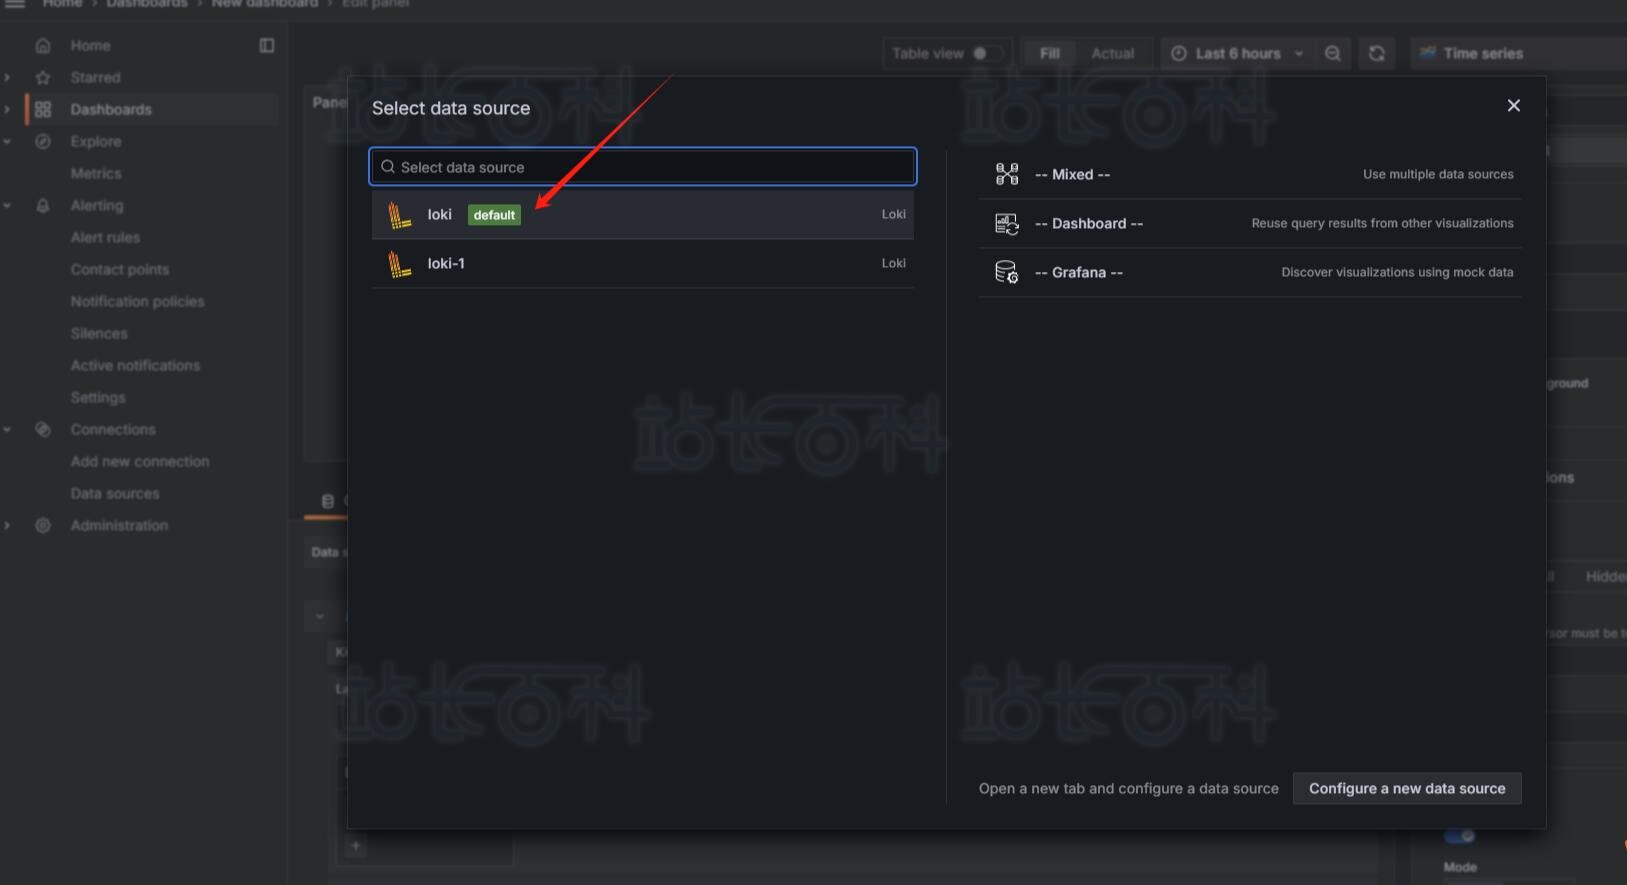
Task: Click the zoom out time range icon
Action: point(1333,54)
